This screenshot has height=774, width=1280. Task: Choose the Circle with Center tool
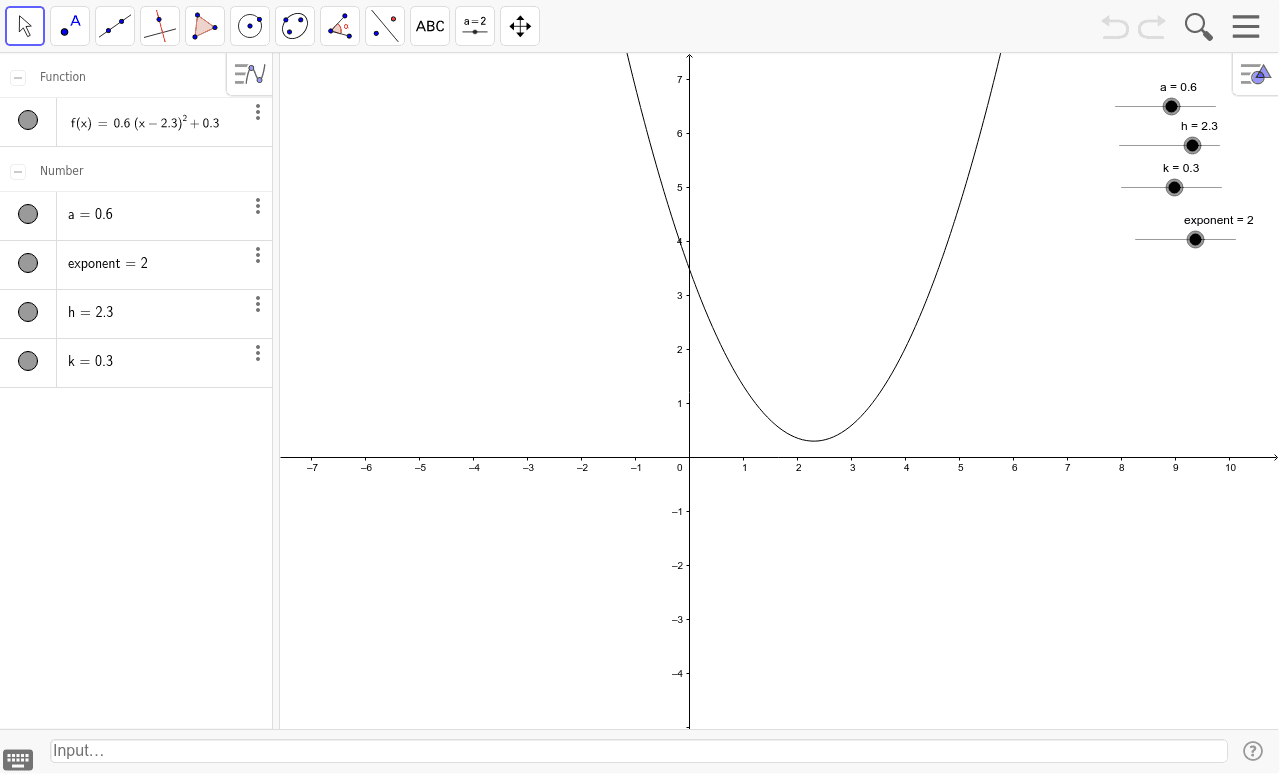tap(249, 26)
